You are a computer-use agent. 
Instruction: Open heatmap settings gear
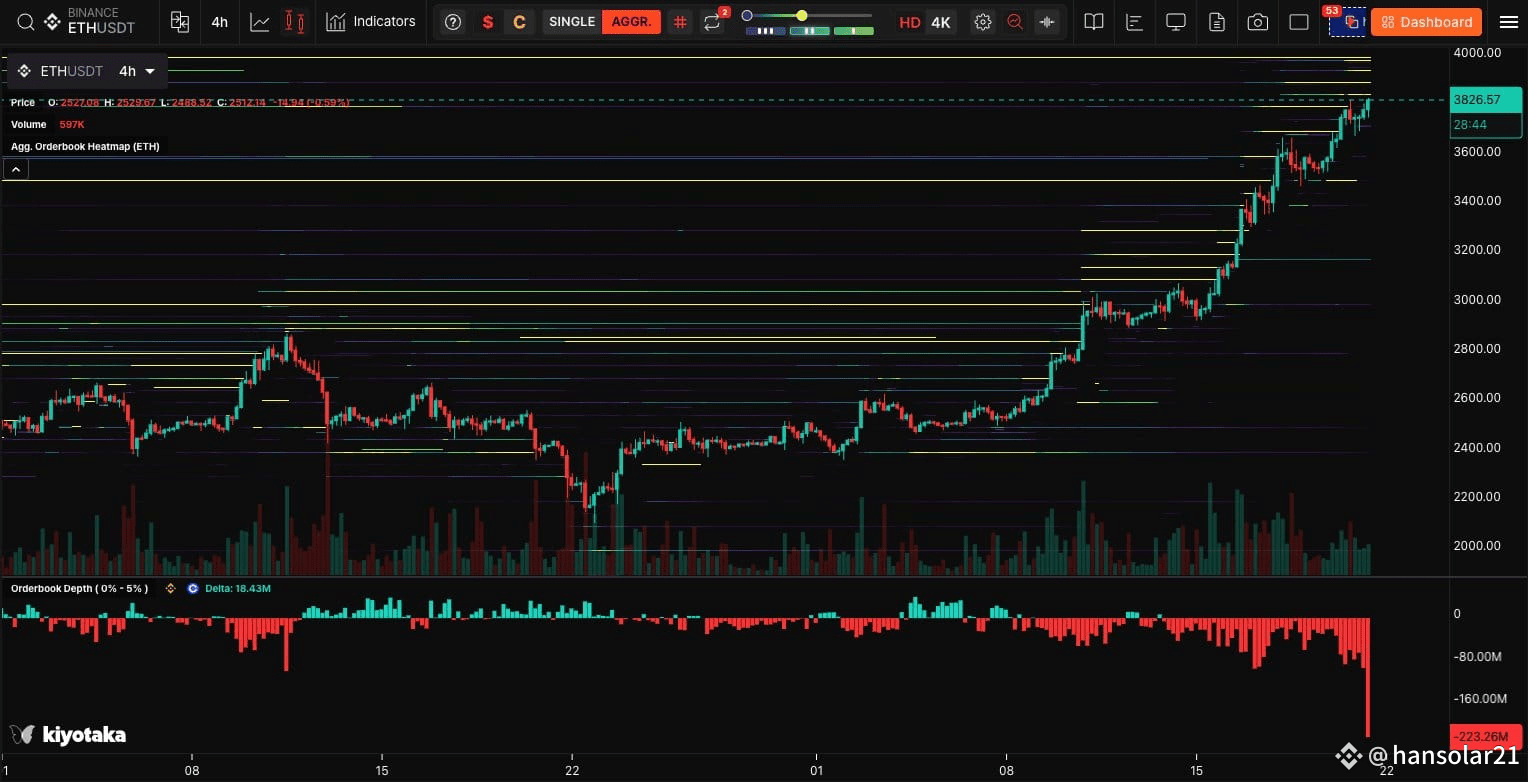[x=983, y=22]
